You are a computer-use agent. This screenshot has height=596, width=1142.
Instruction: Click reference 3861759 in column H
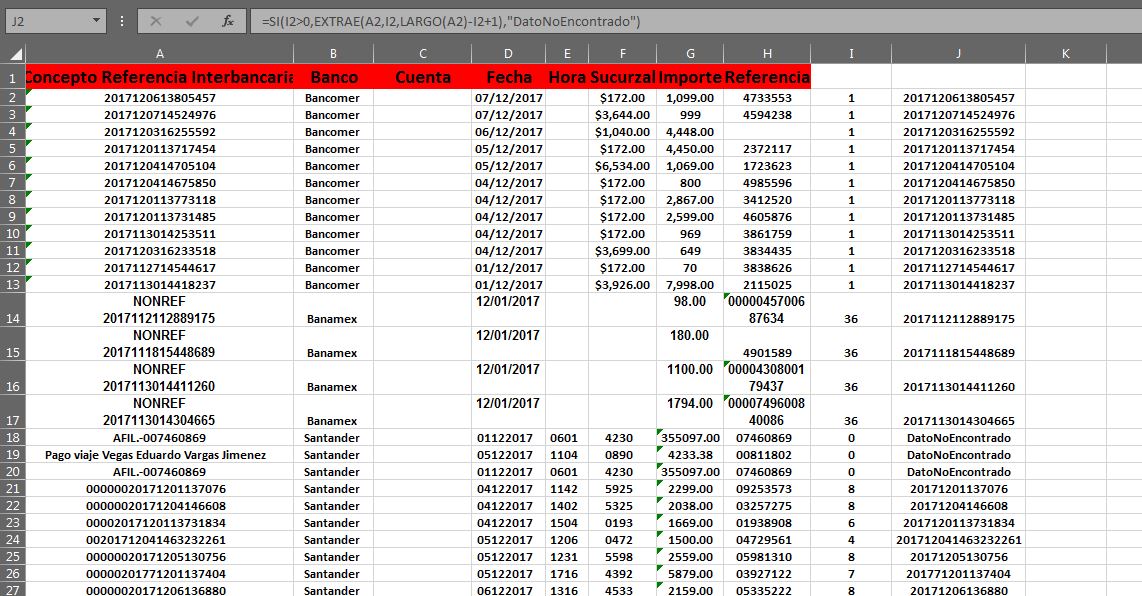point(767,234)
